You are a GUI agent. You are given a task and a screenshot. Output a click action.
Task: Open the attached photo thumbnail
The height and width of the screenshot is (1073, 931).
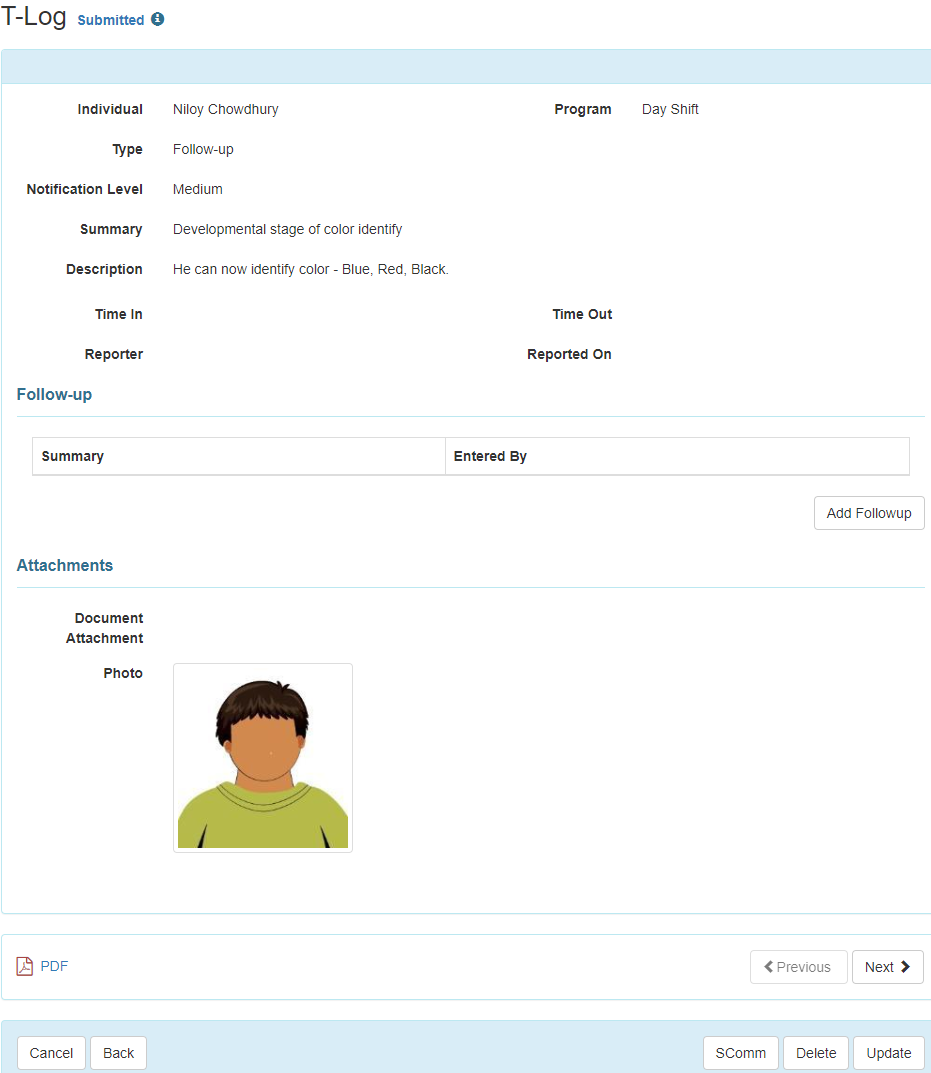(x=263, y=758)
